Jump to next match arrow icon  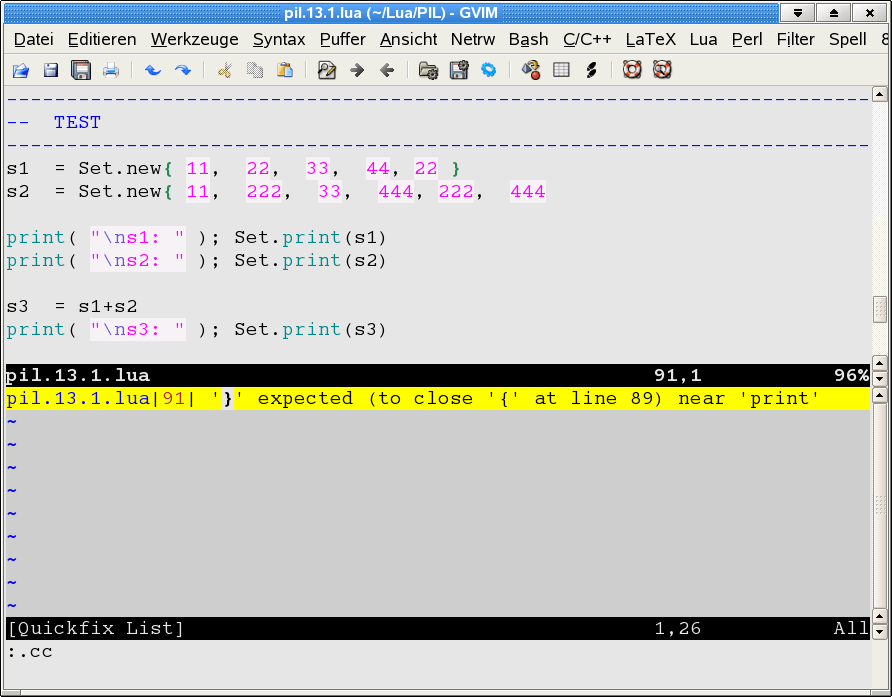(357, 71)
